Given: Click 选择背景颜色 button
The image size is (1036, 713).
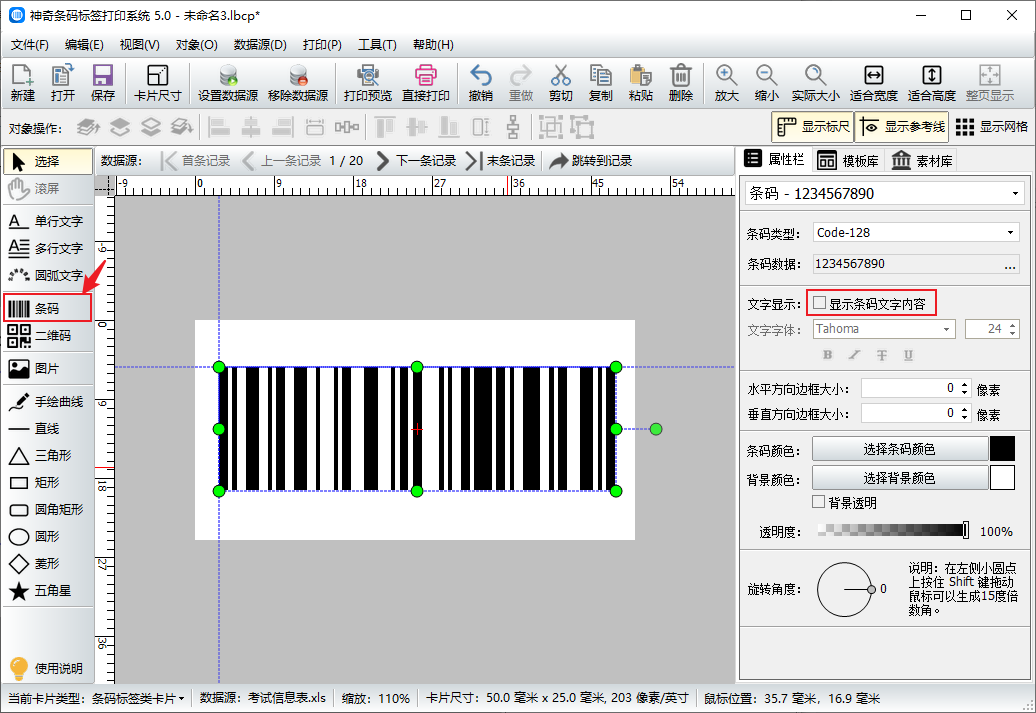Looking at the screenshot, I should [x=899, y=478].
